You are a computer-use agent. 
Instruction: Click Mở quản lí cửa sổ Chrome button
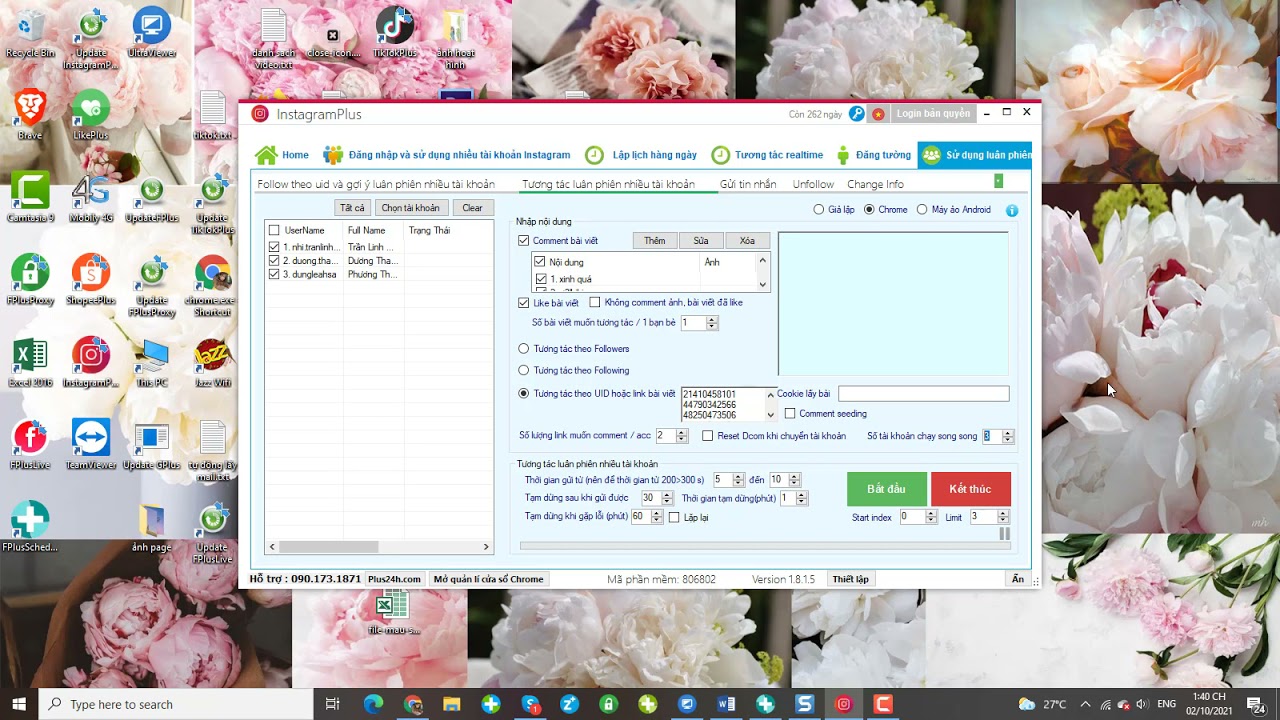pyautogui.click(x=489, y=579)
